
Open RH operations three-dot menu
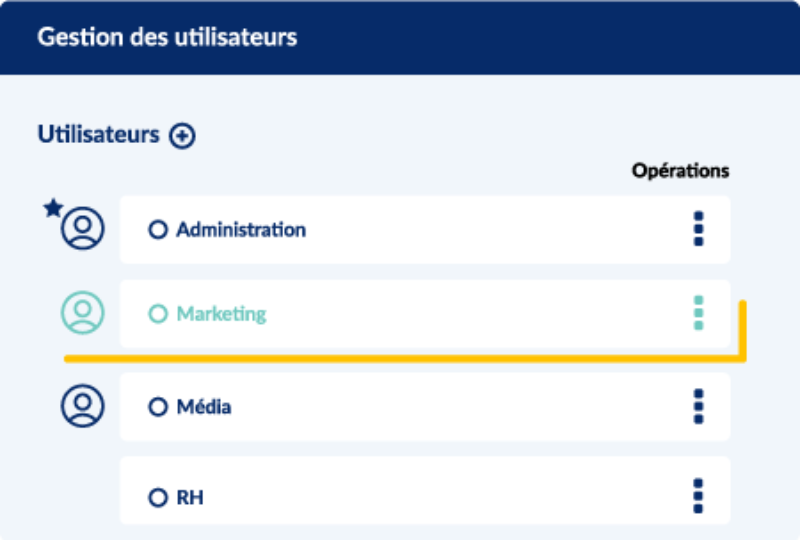point(698,496)
